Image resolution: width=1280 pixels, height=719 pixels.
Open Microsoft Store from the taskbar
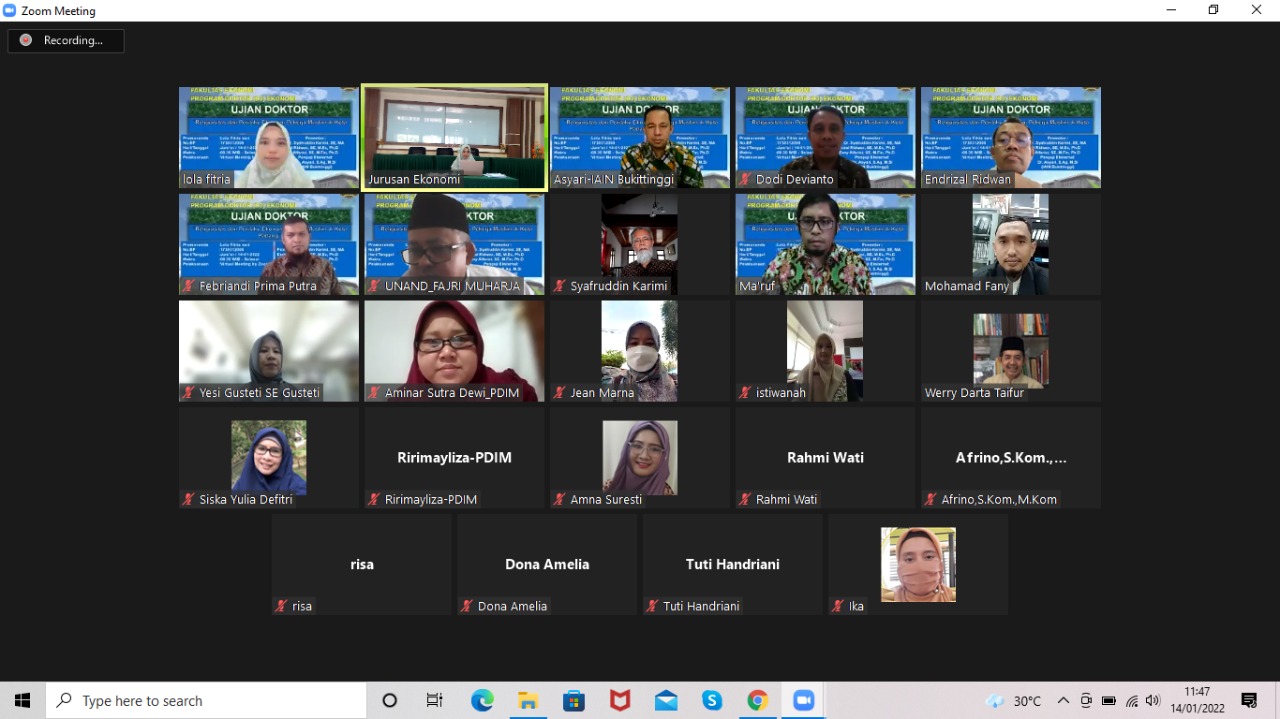click(x=574, y=701)
